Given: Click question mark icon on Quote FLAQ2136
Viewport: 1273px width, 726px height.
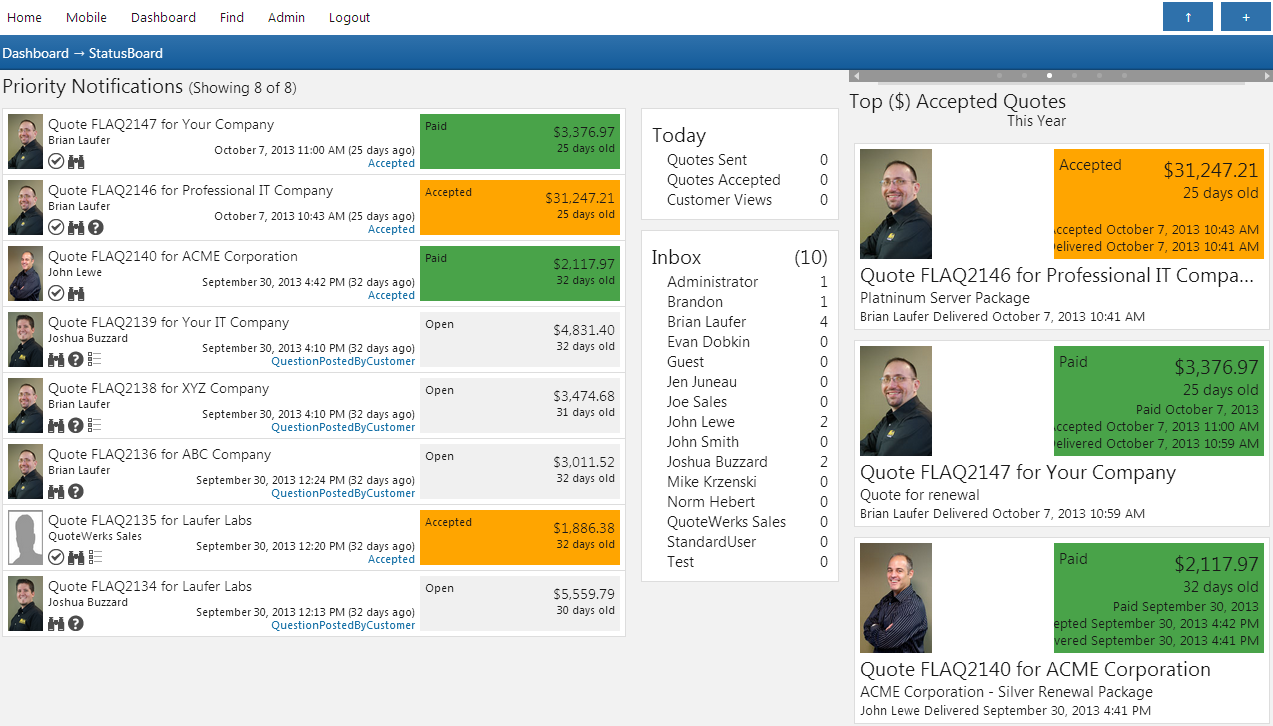Looking at the screenshot, I should [x=76, y=491].
